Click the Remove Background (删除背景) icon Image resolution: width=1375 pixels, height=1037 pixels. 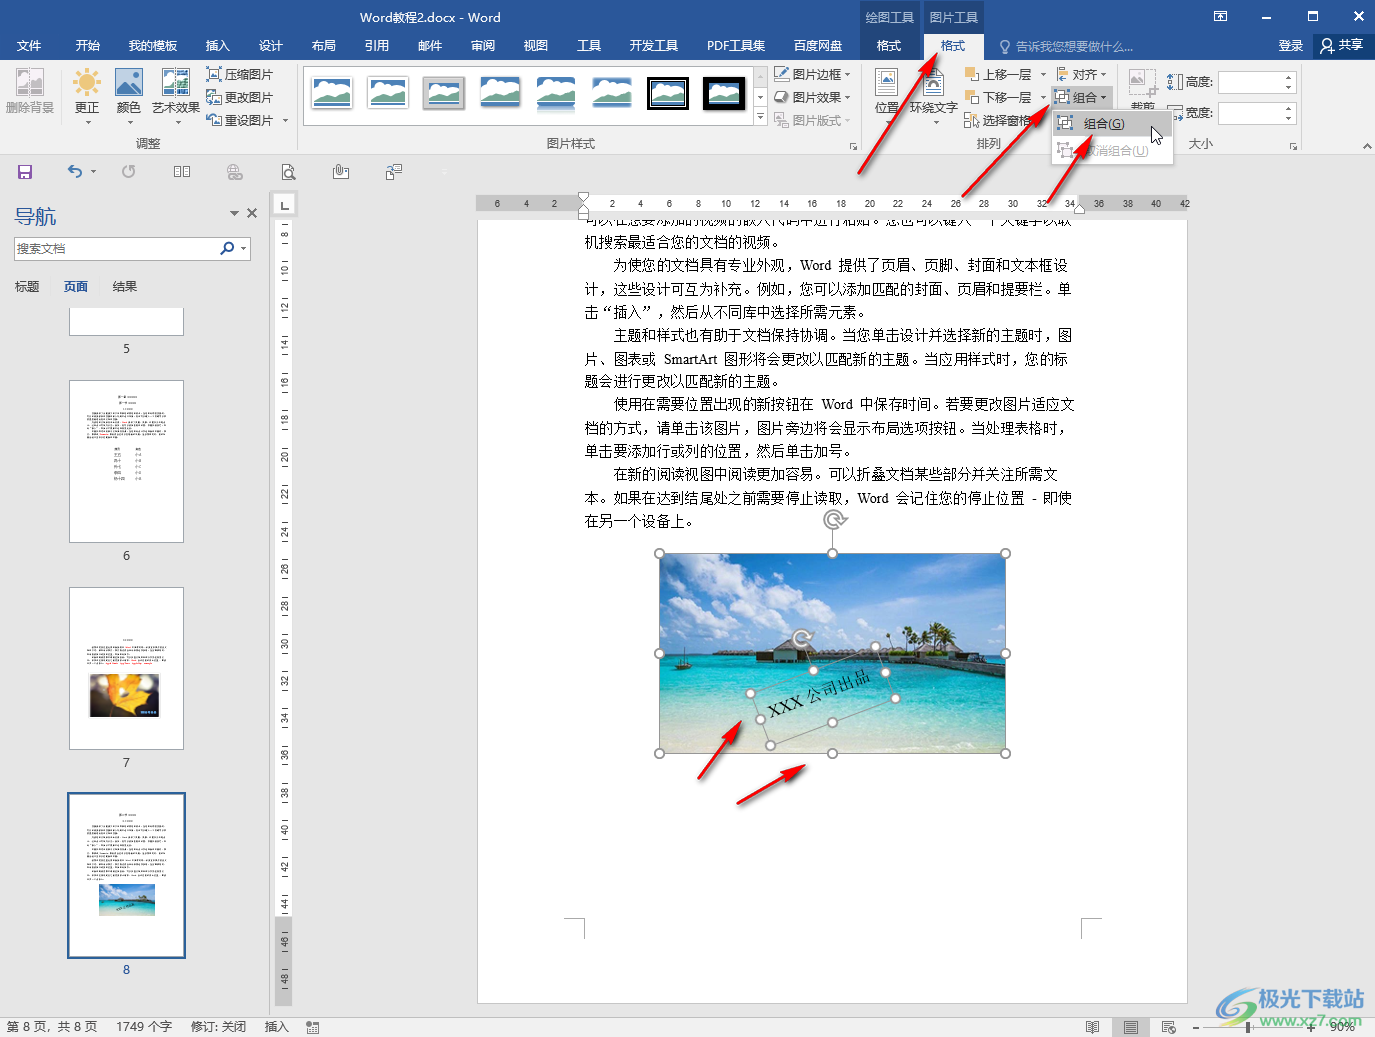click(30, 92)
